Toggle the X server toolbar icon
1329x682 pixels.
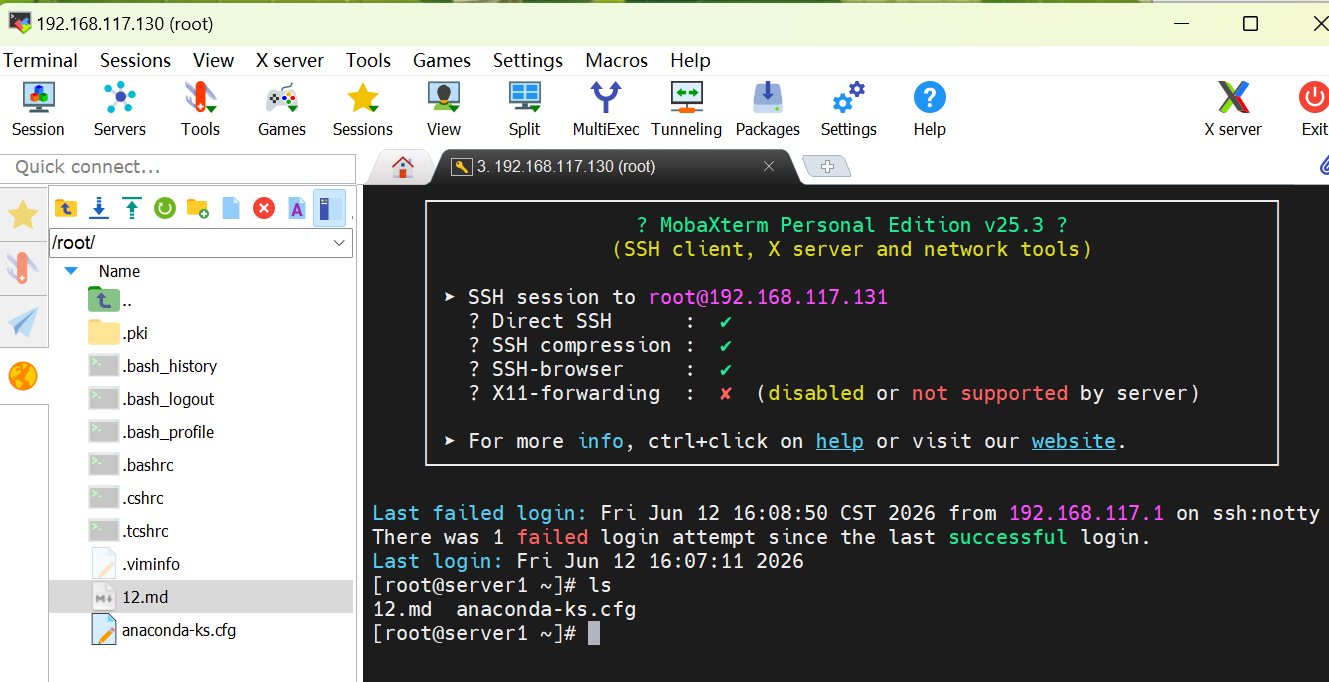pyautogui.click(x=1232, y=109)
